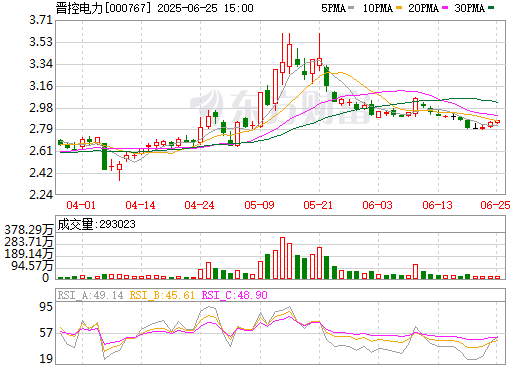Click the 94.57万 volume axis label
The image size is (520, 365).
(32, 266)
